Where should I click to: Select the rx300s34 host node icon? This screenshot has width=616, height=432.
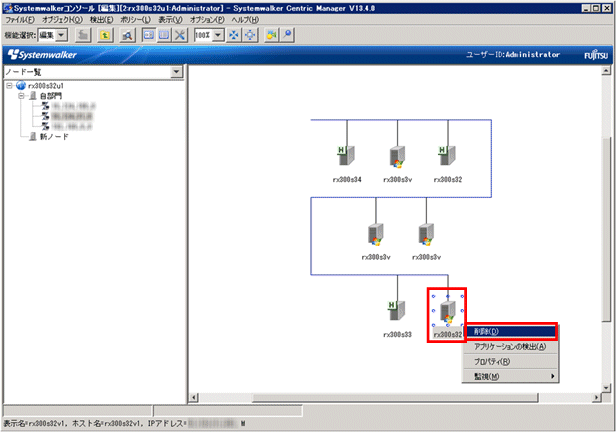click(346, 155)
